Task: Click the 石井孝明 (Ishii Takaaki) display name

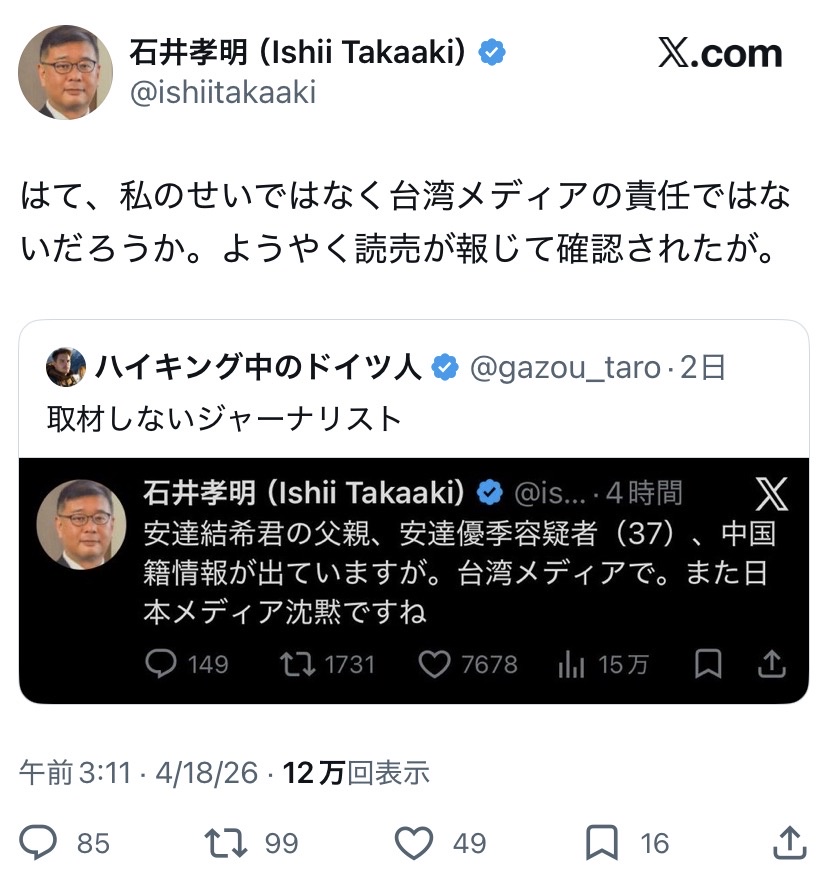Action: pyautogui.click(x=297, y=53)
